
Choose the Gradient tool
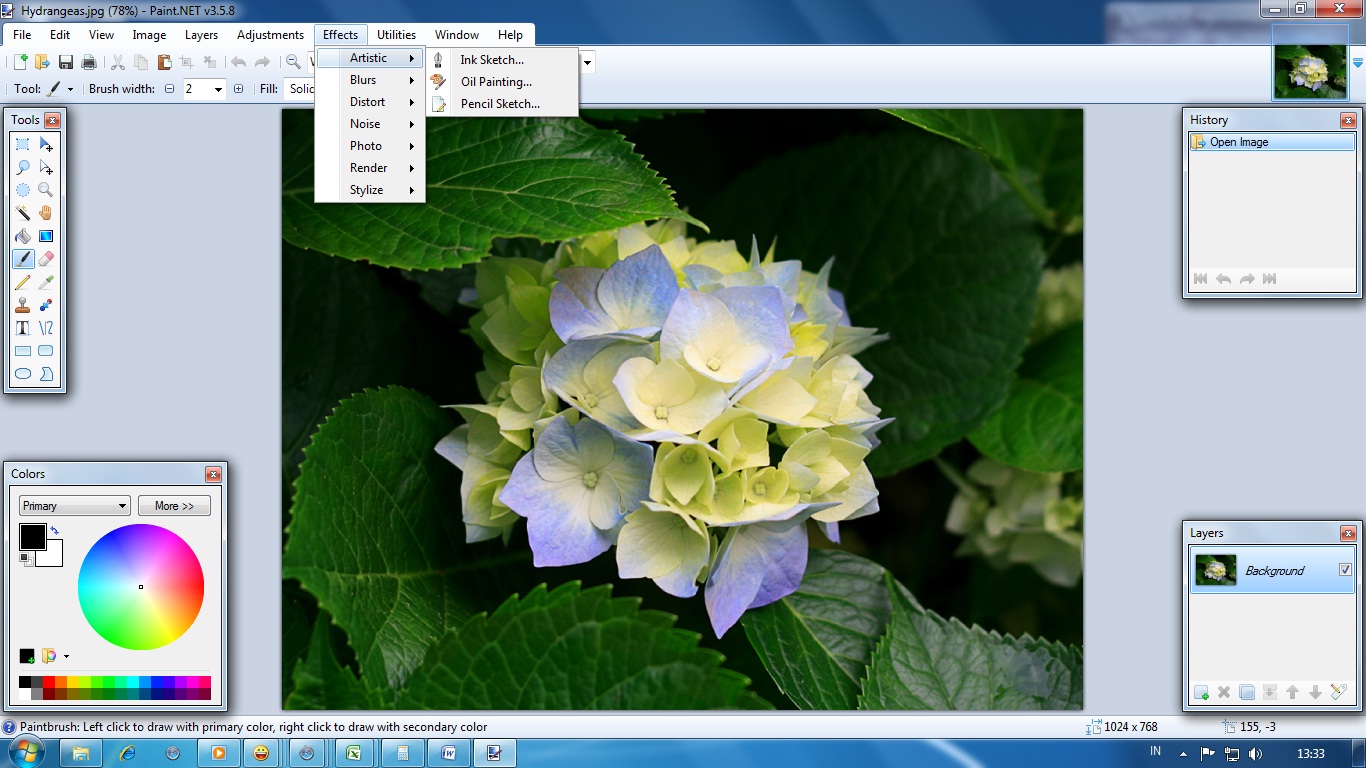point(46,237)
